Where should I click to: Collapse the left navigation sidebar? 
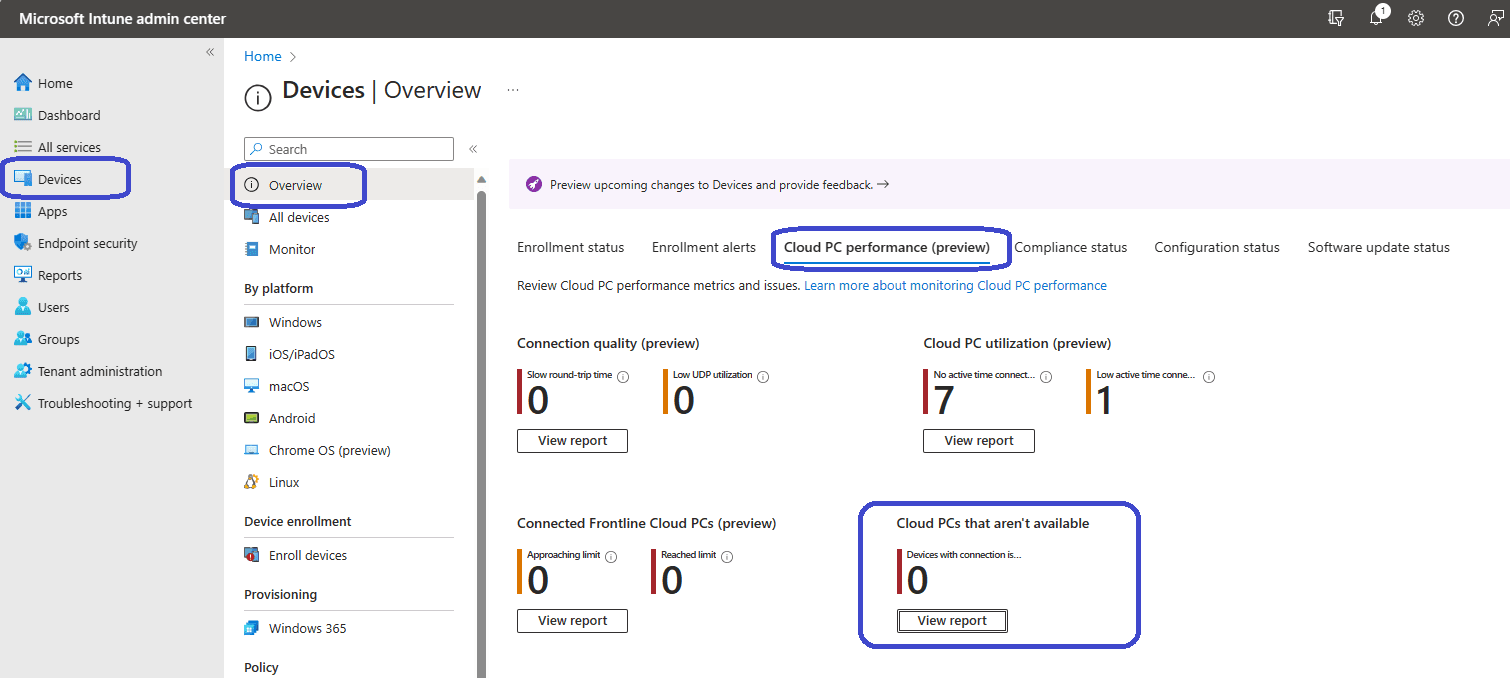pyautogui.click(x=210, y=52)
